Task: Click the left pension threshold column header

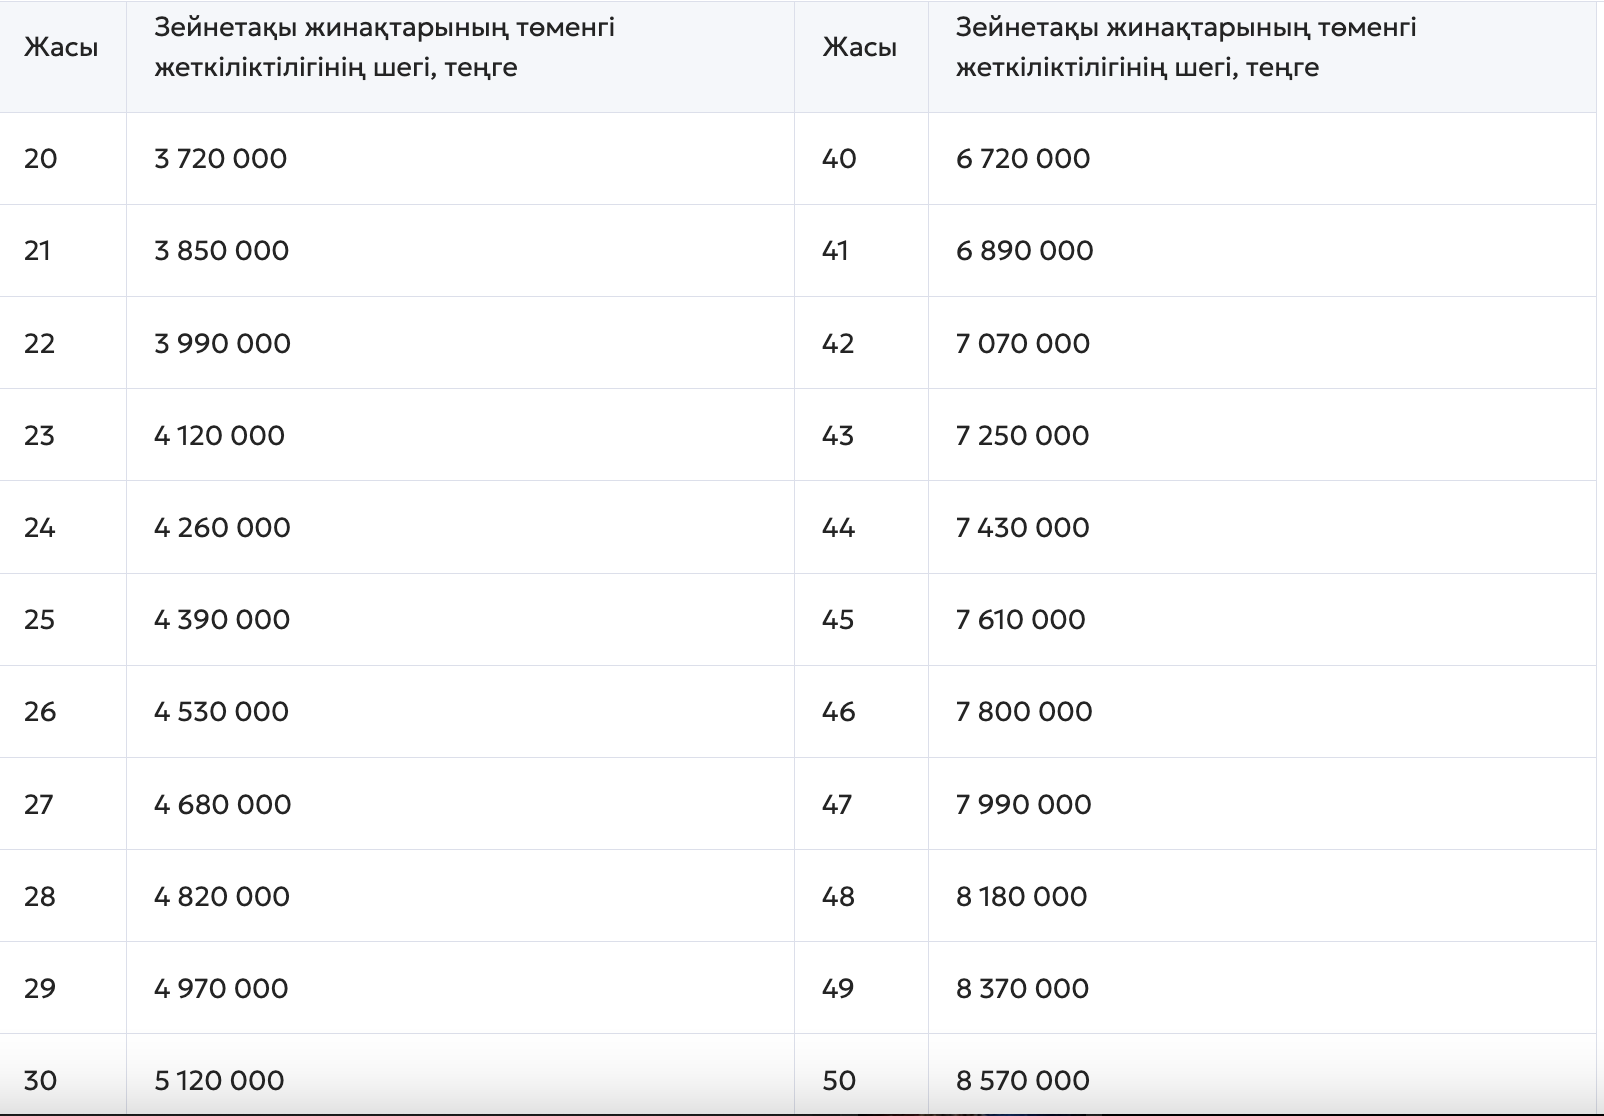Action: point(384,48)
